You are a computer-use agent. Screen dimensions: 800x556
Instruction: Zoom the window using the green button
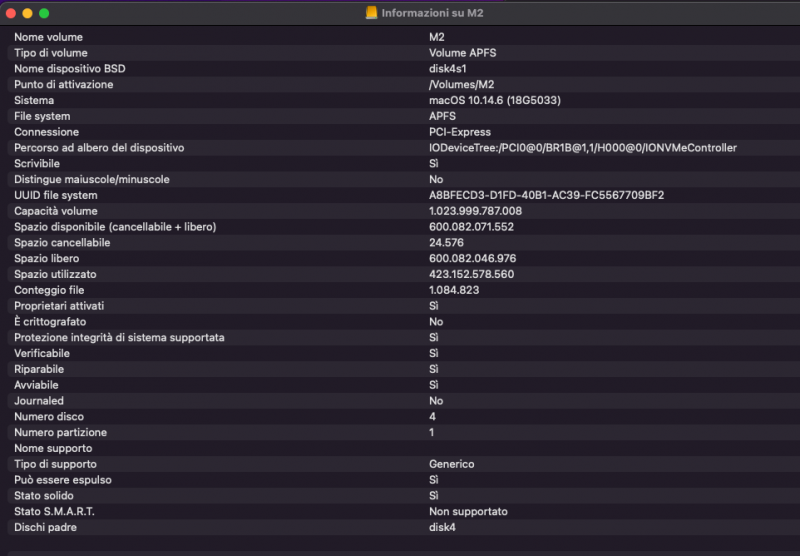(x=44, y=13)
